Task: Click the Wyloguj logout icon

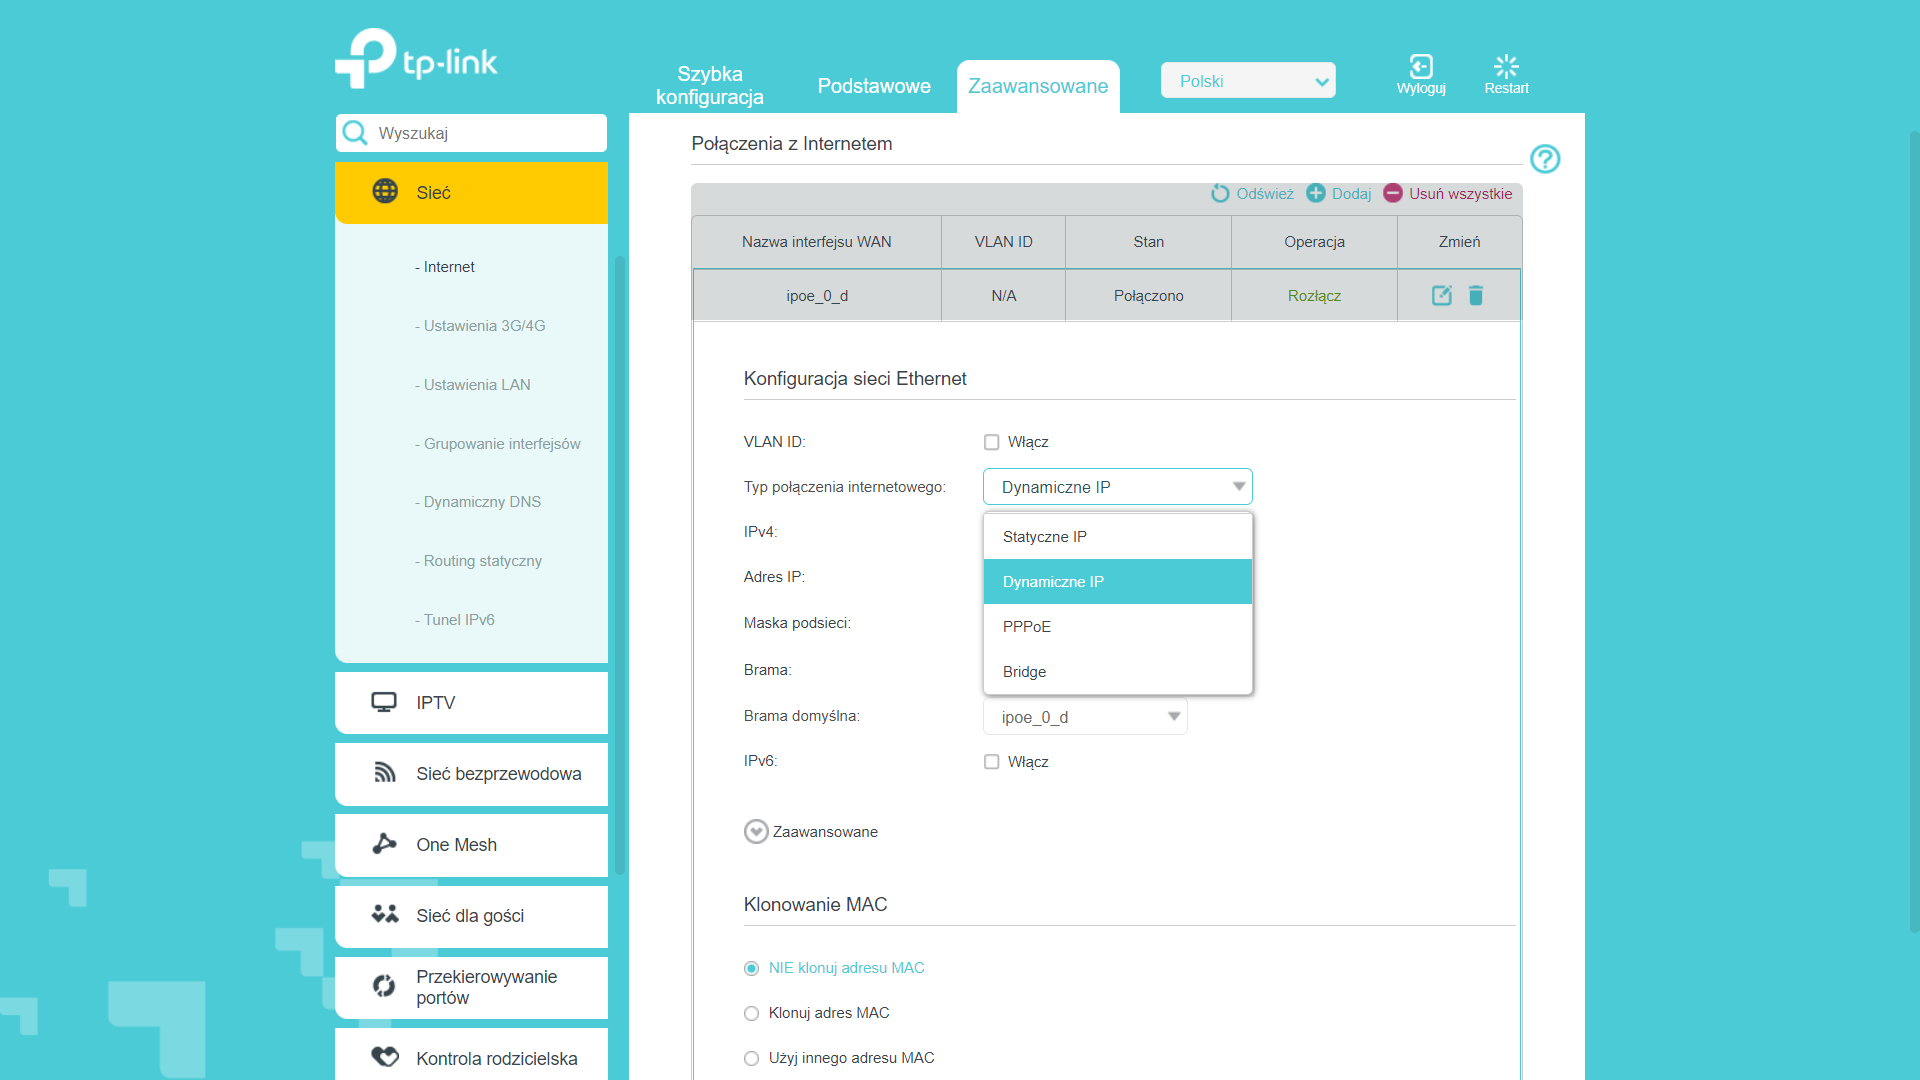Action: tap(1421, 66)
